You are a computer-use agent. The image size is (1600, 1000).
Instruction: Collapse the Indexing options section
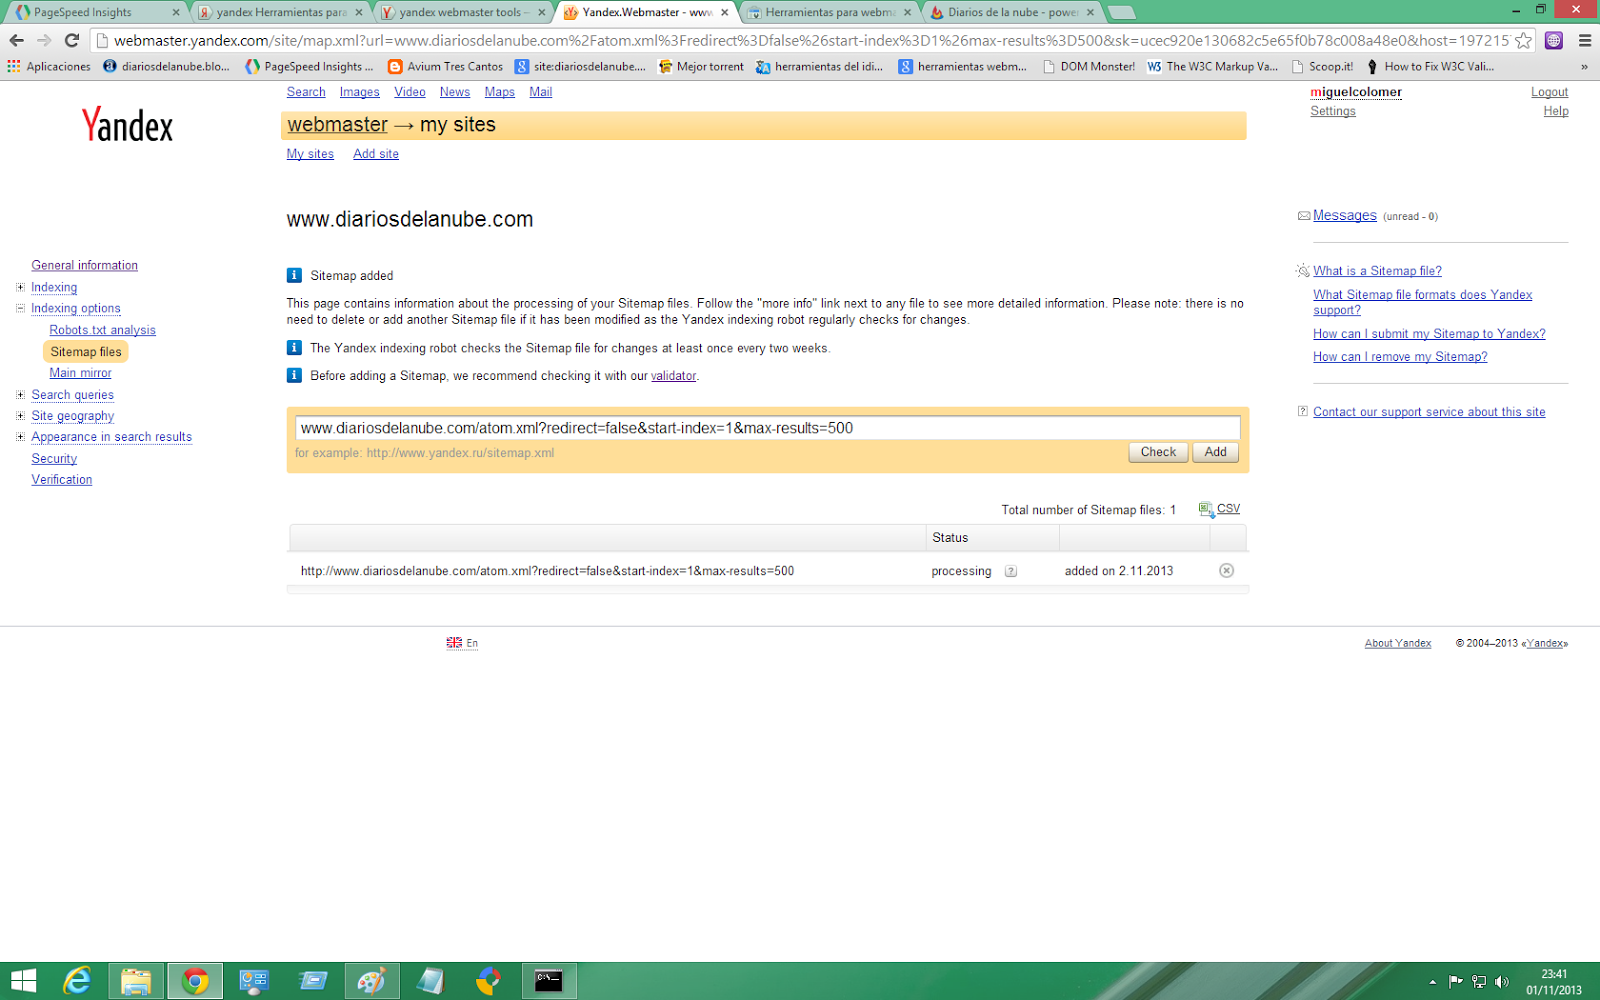click(x=20, y=308)
